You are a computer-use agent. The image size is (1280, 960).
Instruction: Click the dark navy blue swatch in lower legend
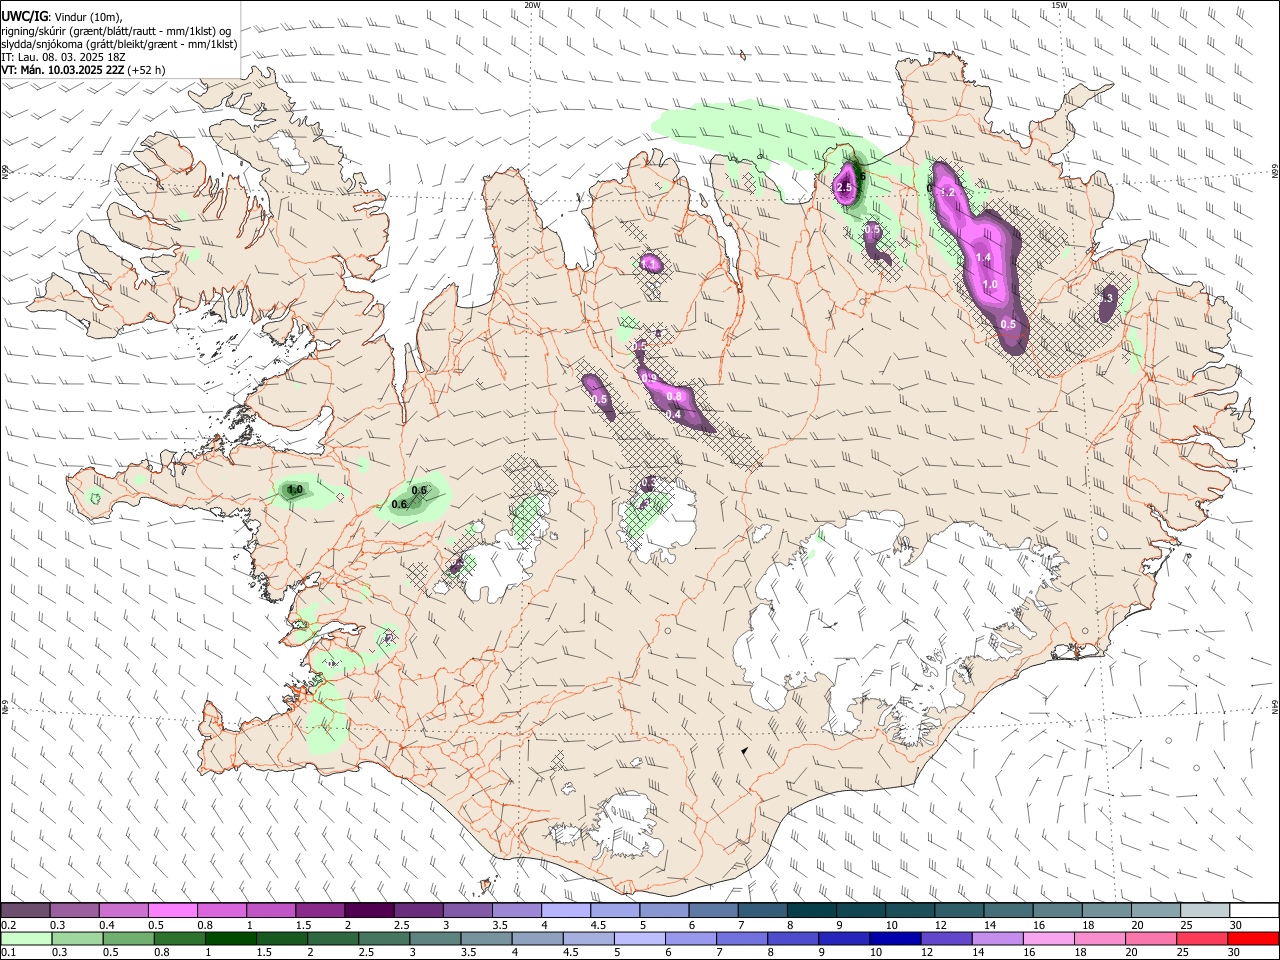(894, 939)
